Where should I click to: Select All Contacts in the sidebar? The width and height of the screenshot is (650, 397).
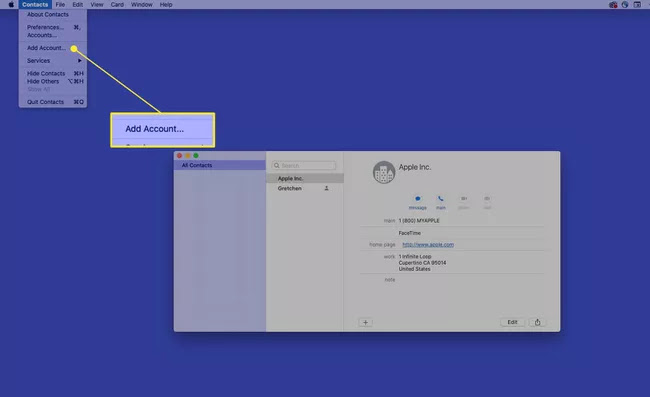[220, 165]
